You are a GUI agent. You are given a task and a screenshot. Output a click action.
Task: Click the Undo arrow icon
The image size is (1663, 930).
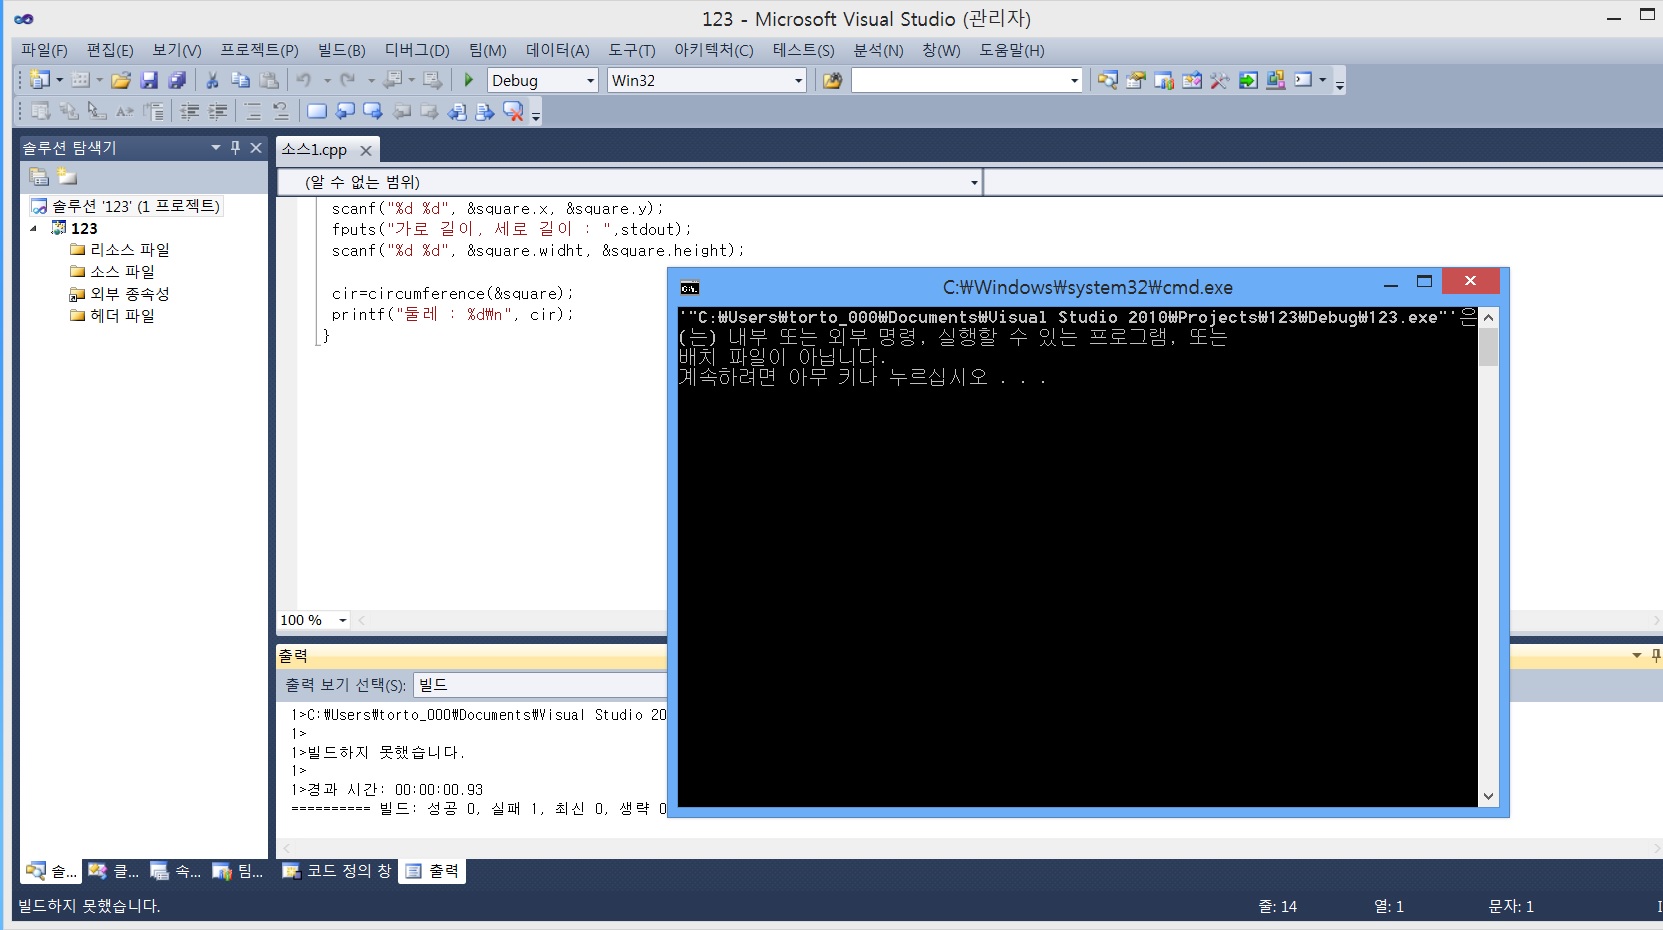[x=304, y=80]
